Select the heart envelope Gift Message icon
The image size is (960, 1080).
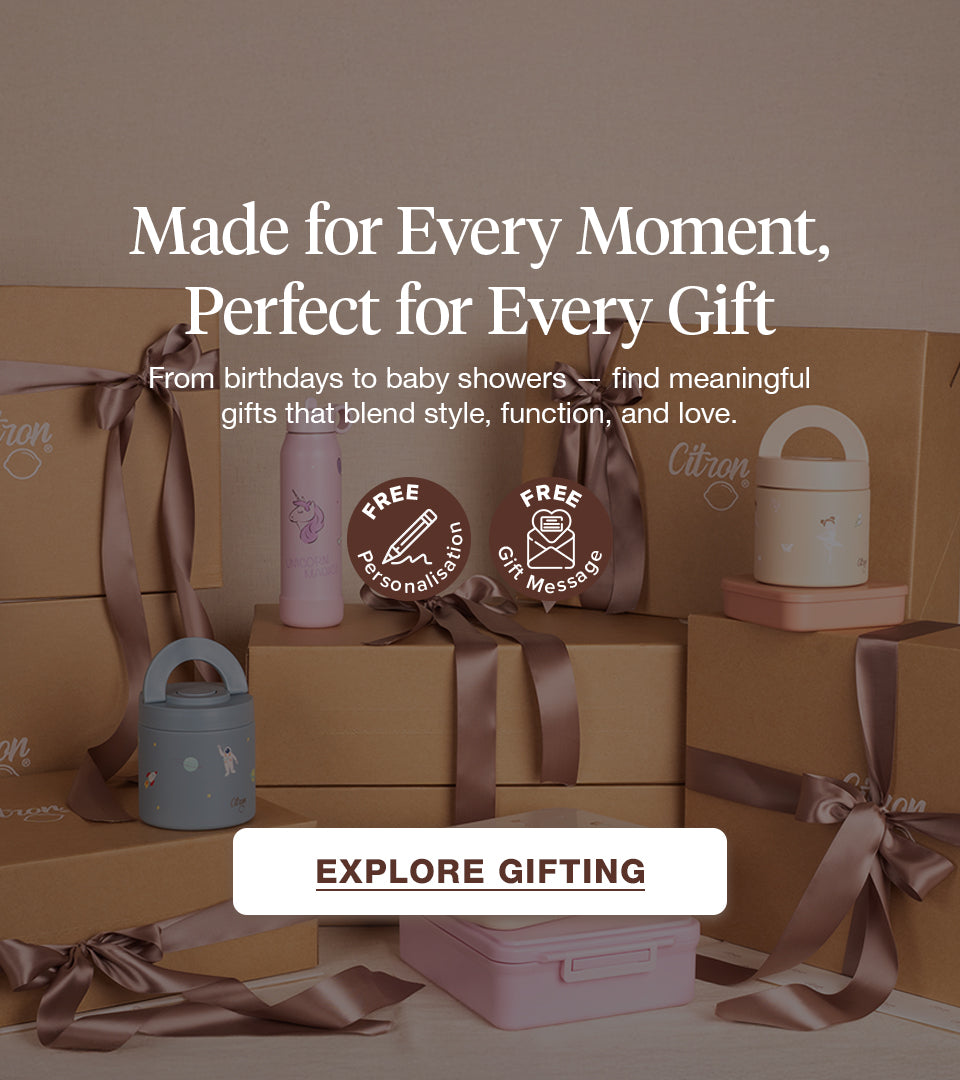point(551,539)
